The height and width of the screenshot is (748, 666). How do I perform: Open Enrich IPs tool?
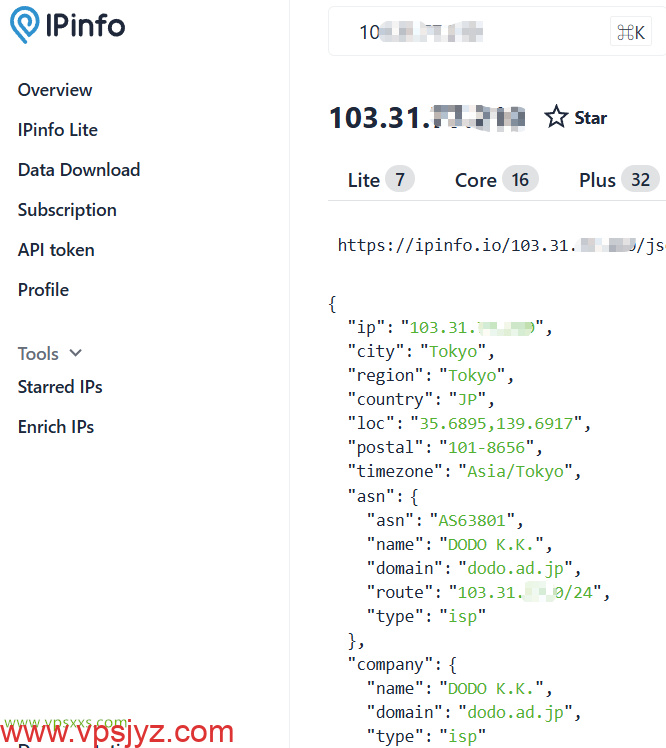pos(56,427)
